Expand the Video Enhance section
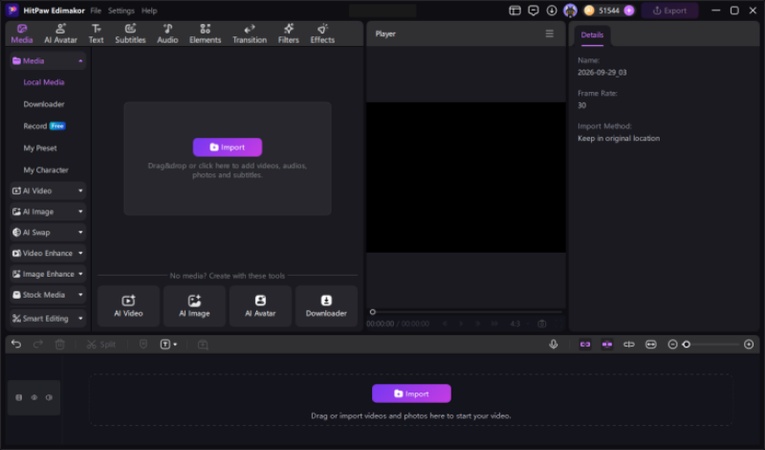Image resolution: width=765 pixels, height=450 pixels. (48, 253)
